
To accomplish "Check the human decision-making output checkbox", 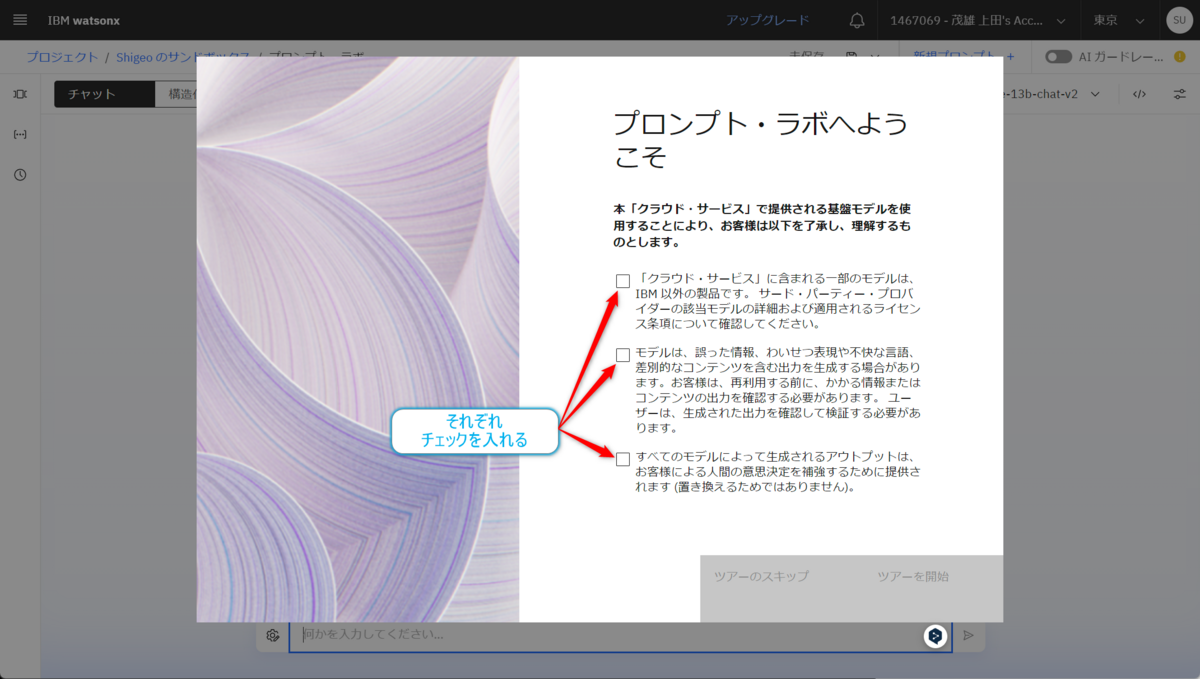I will (x=623, y=459).
